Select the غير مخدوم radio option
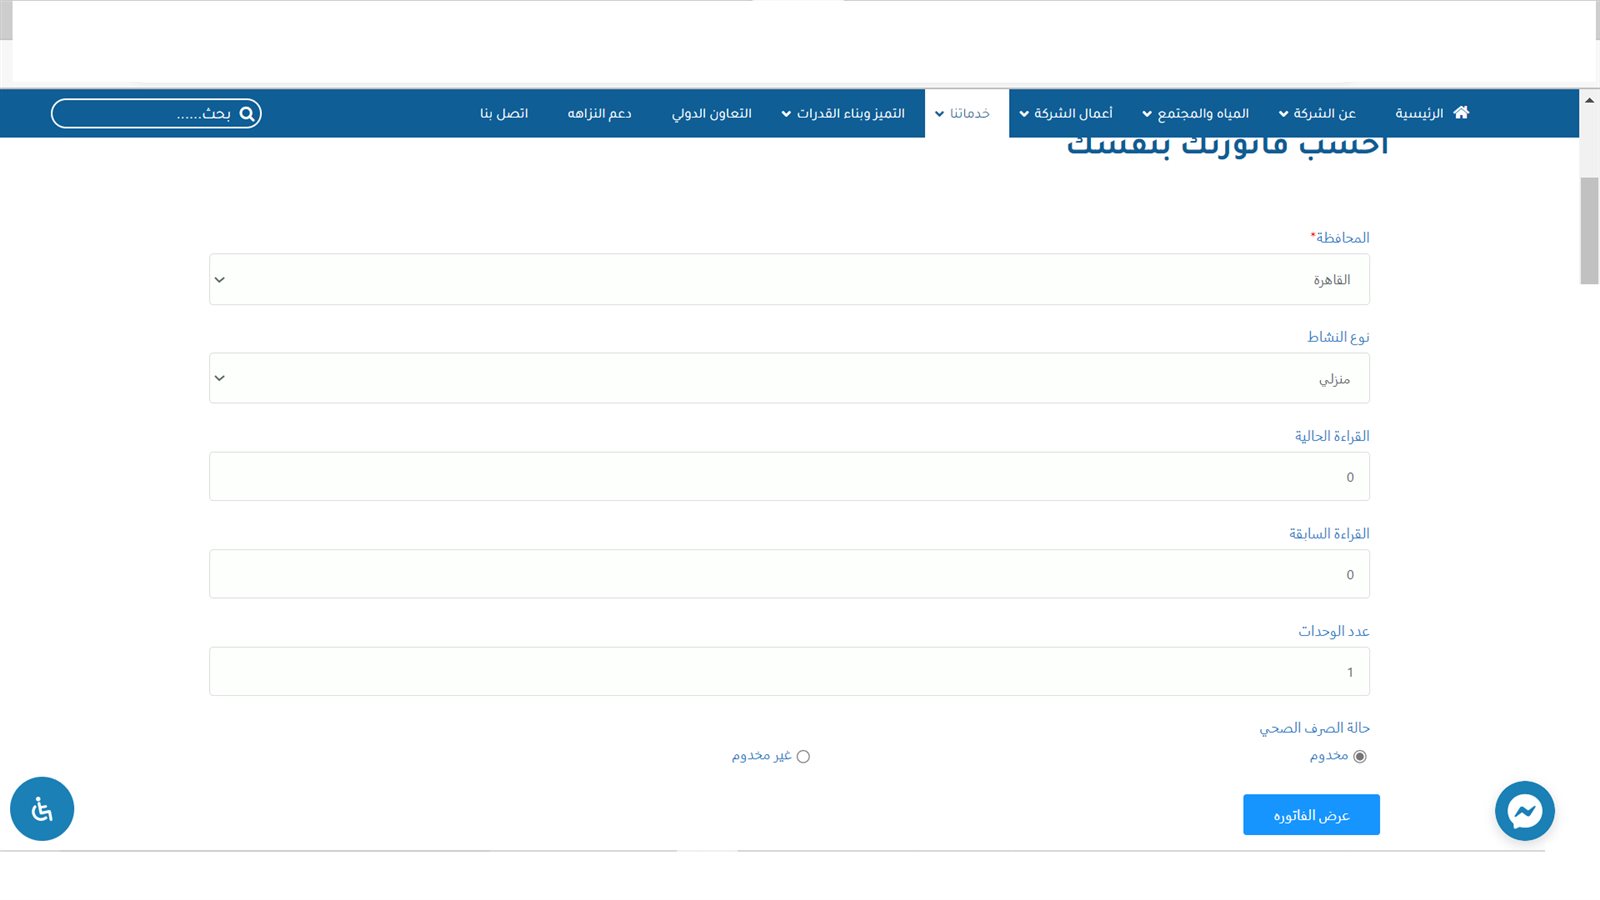 point(803,757)
